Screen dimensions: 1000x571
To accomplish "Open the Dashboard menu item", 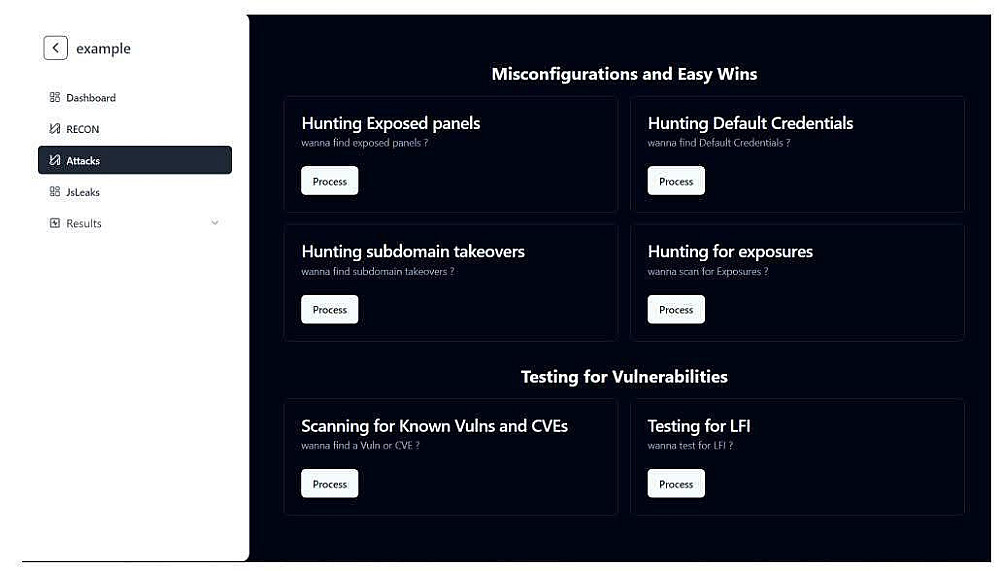I will pos(91,98).
